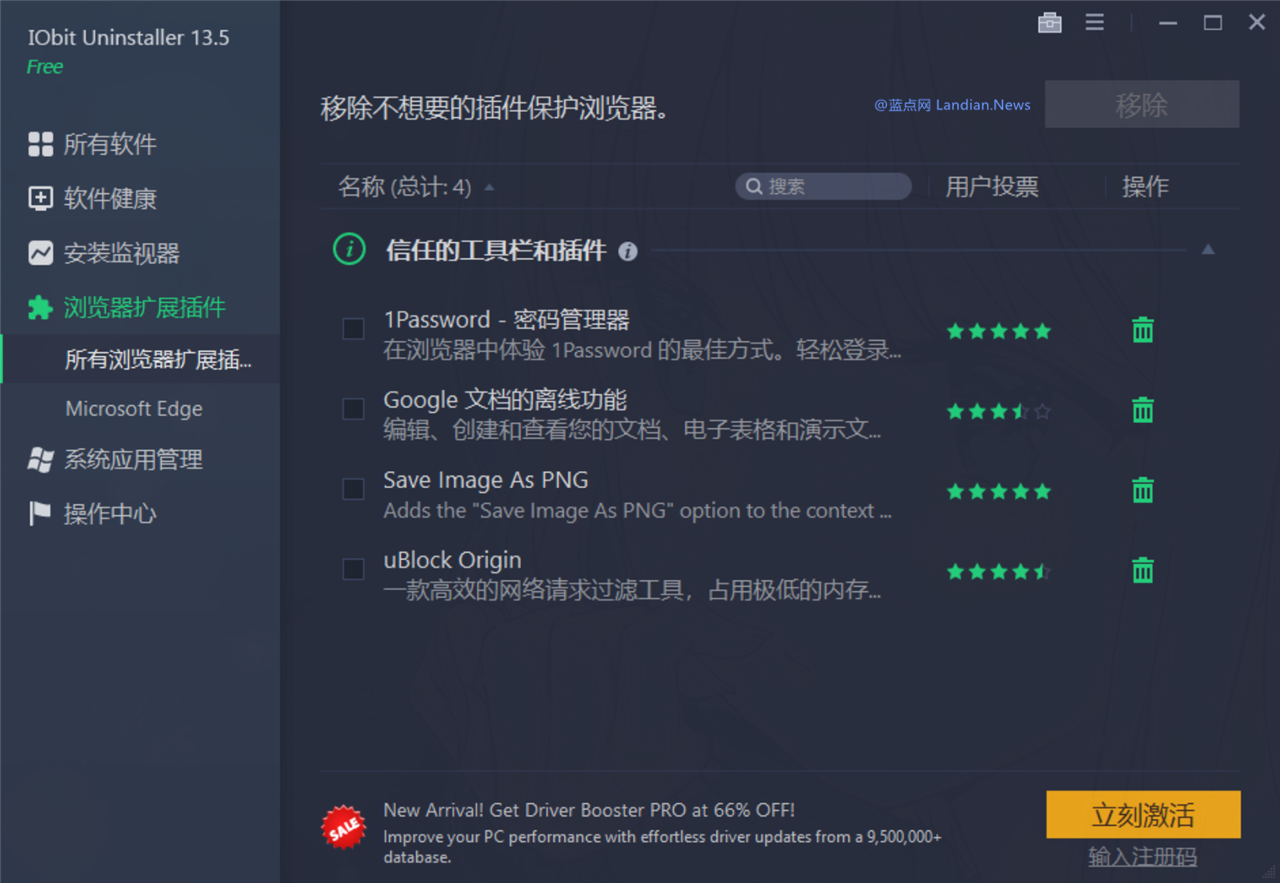
Task: Click the 软件健康 plus-box icon
Action: [x=40, y=198]
